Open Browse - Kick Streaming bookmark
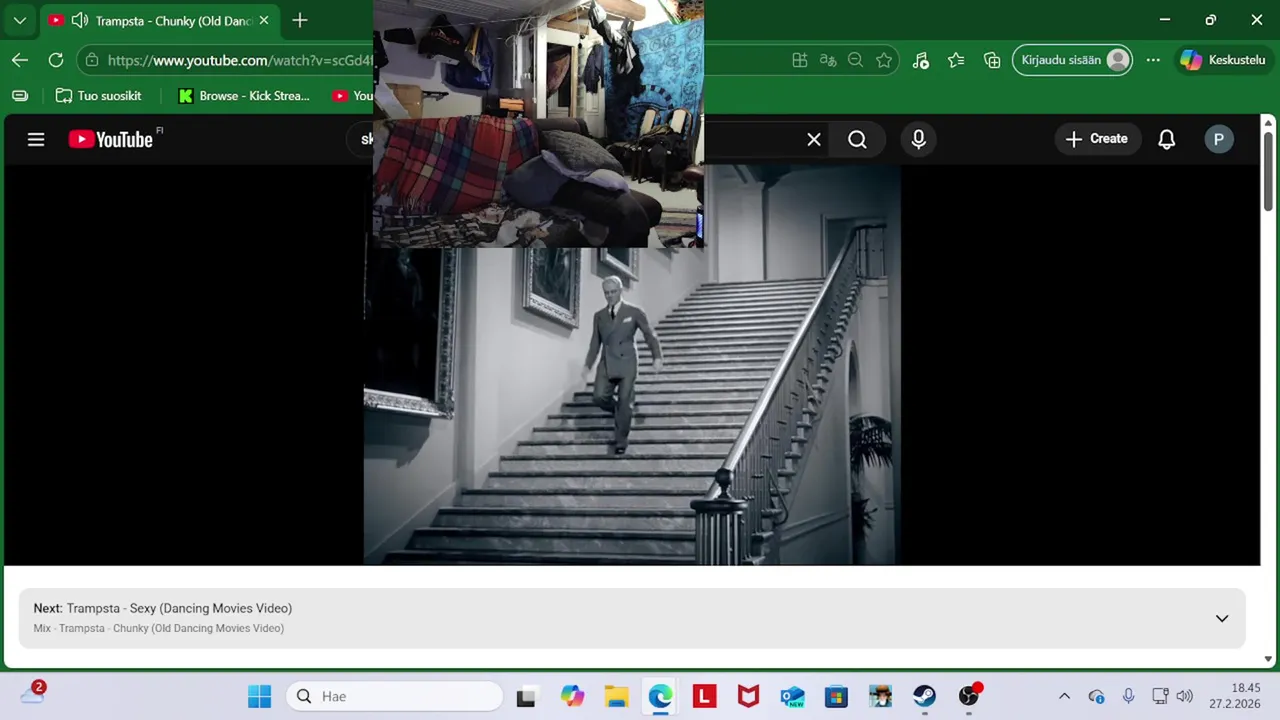Viewport: 1280px width, 720px height. [244, 96]
